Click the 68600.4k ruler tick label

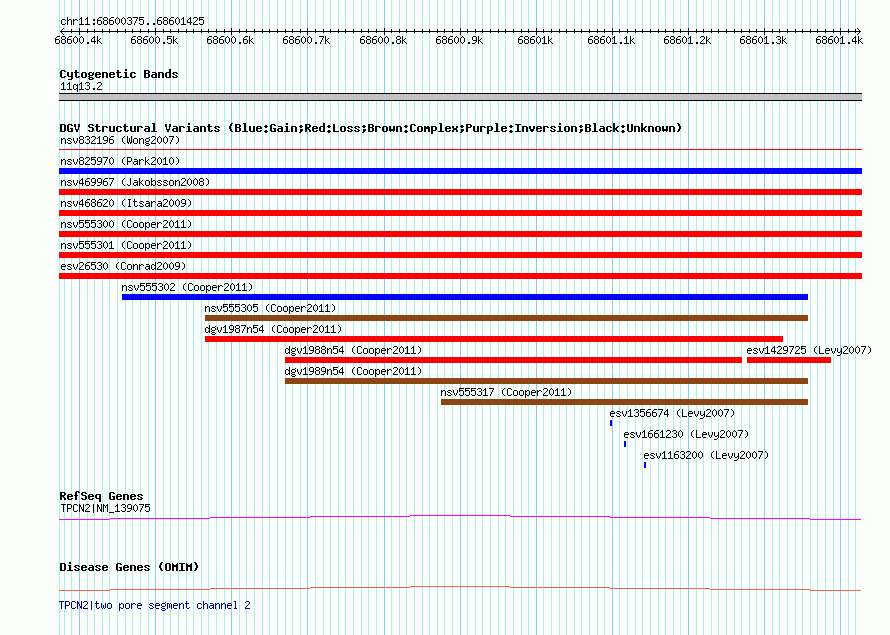(78, 40)
